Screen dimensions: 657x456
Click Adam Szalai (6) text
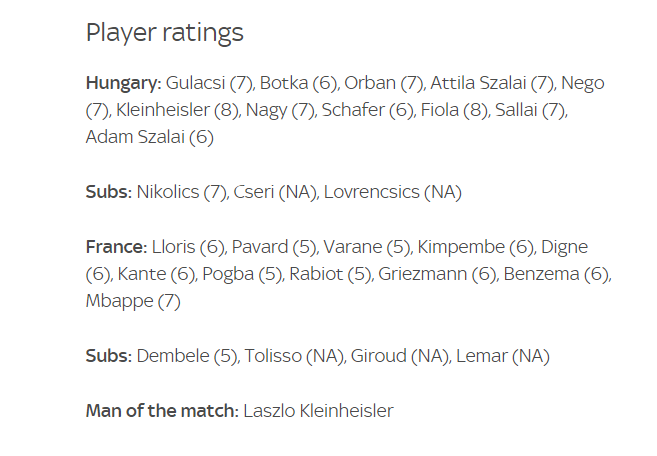click(x=150, y=137)
